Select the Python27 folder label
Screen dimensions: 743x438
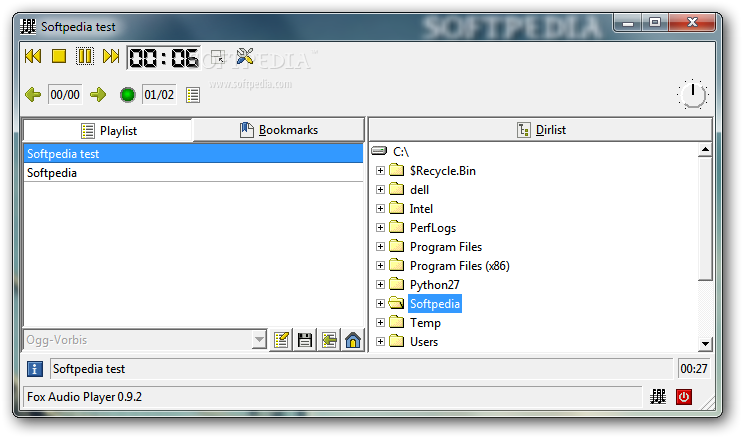(435, 284)
